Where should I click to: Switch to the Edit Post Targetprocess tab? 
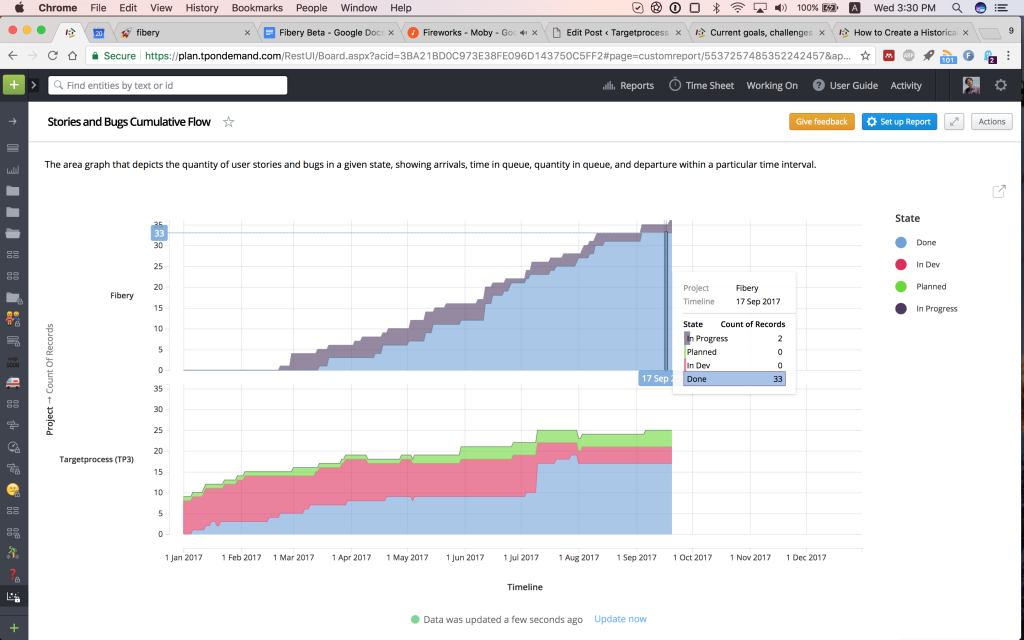click(x=616, y=32)
